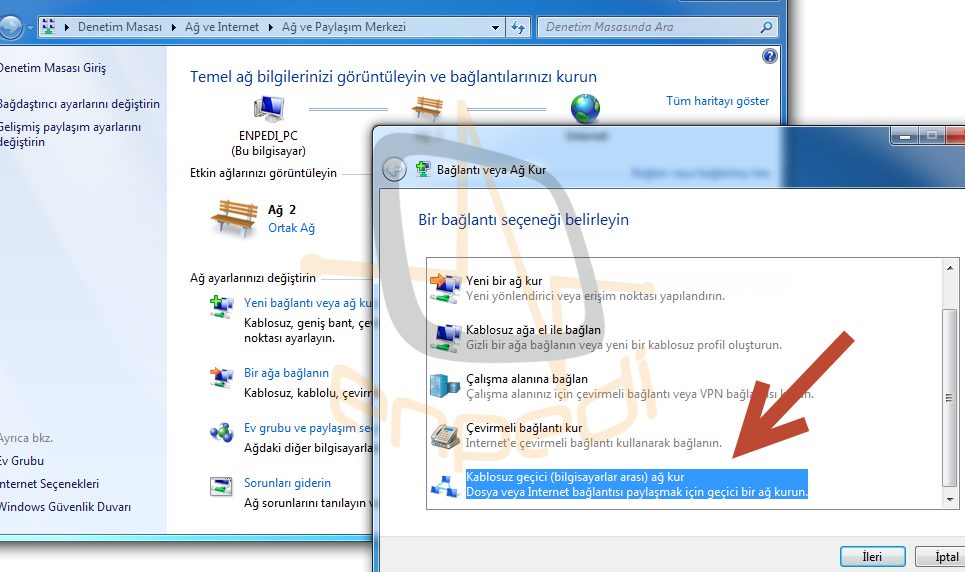
Task: Click the Ev grubu ve paylaşım icon
Action: (222, 432)
